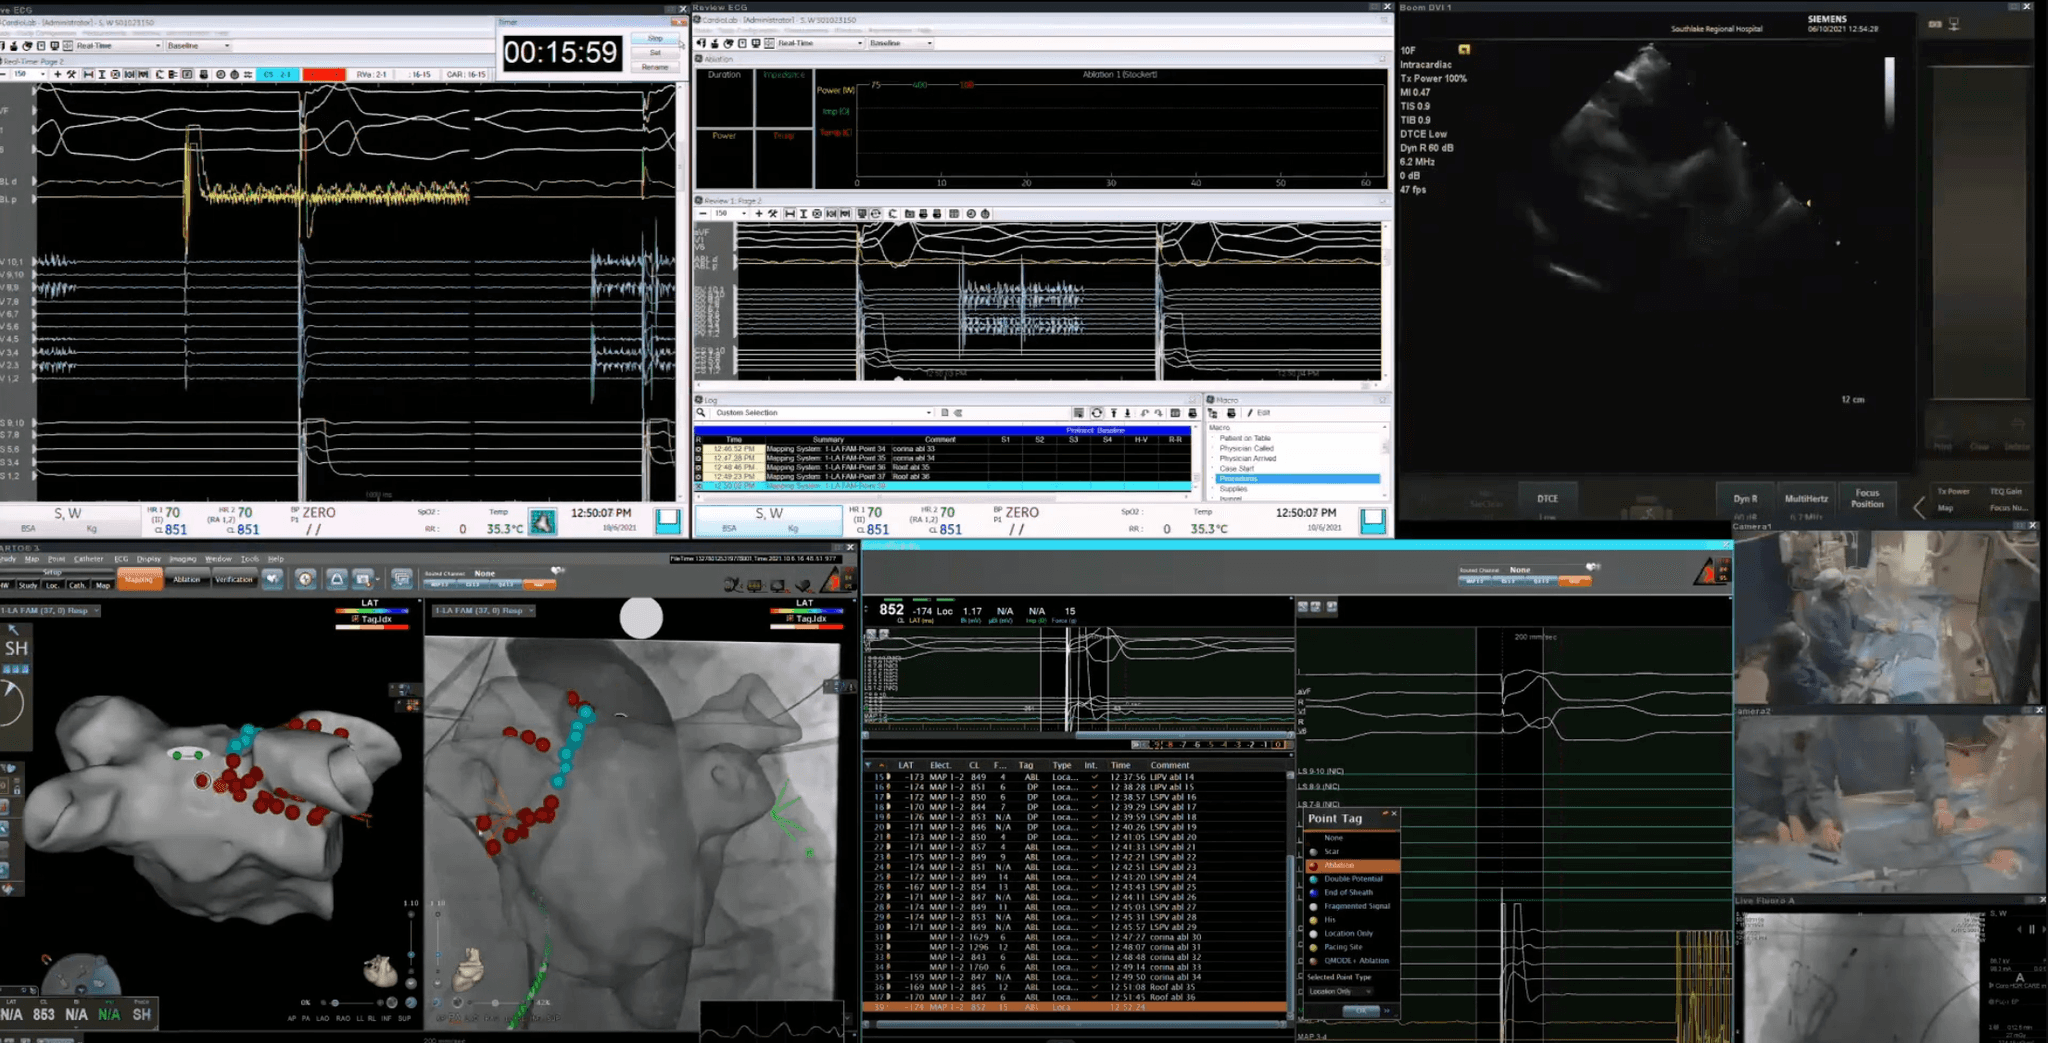
Task: Click the clock-like round toolbar icon in CARTO
Action: coord(306,579)
